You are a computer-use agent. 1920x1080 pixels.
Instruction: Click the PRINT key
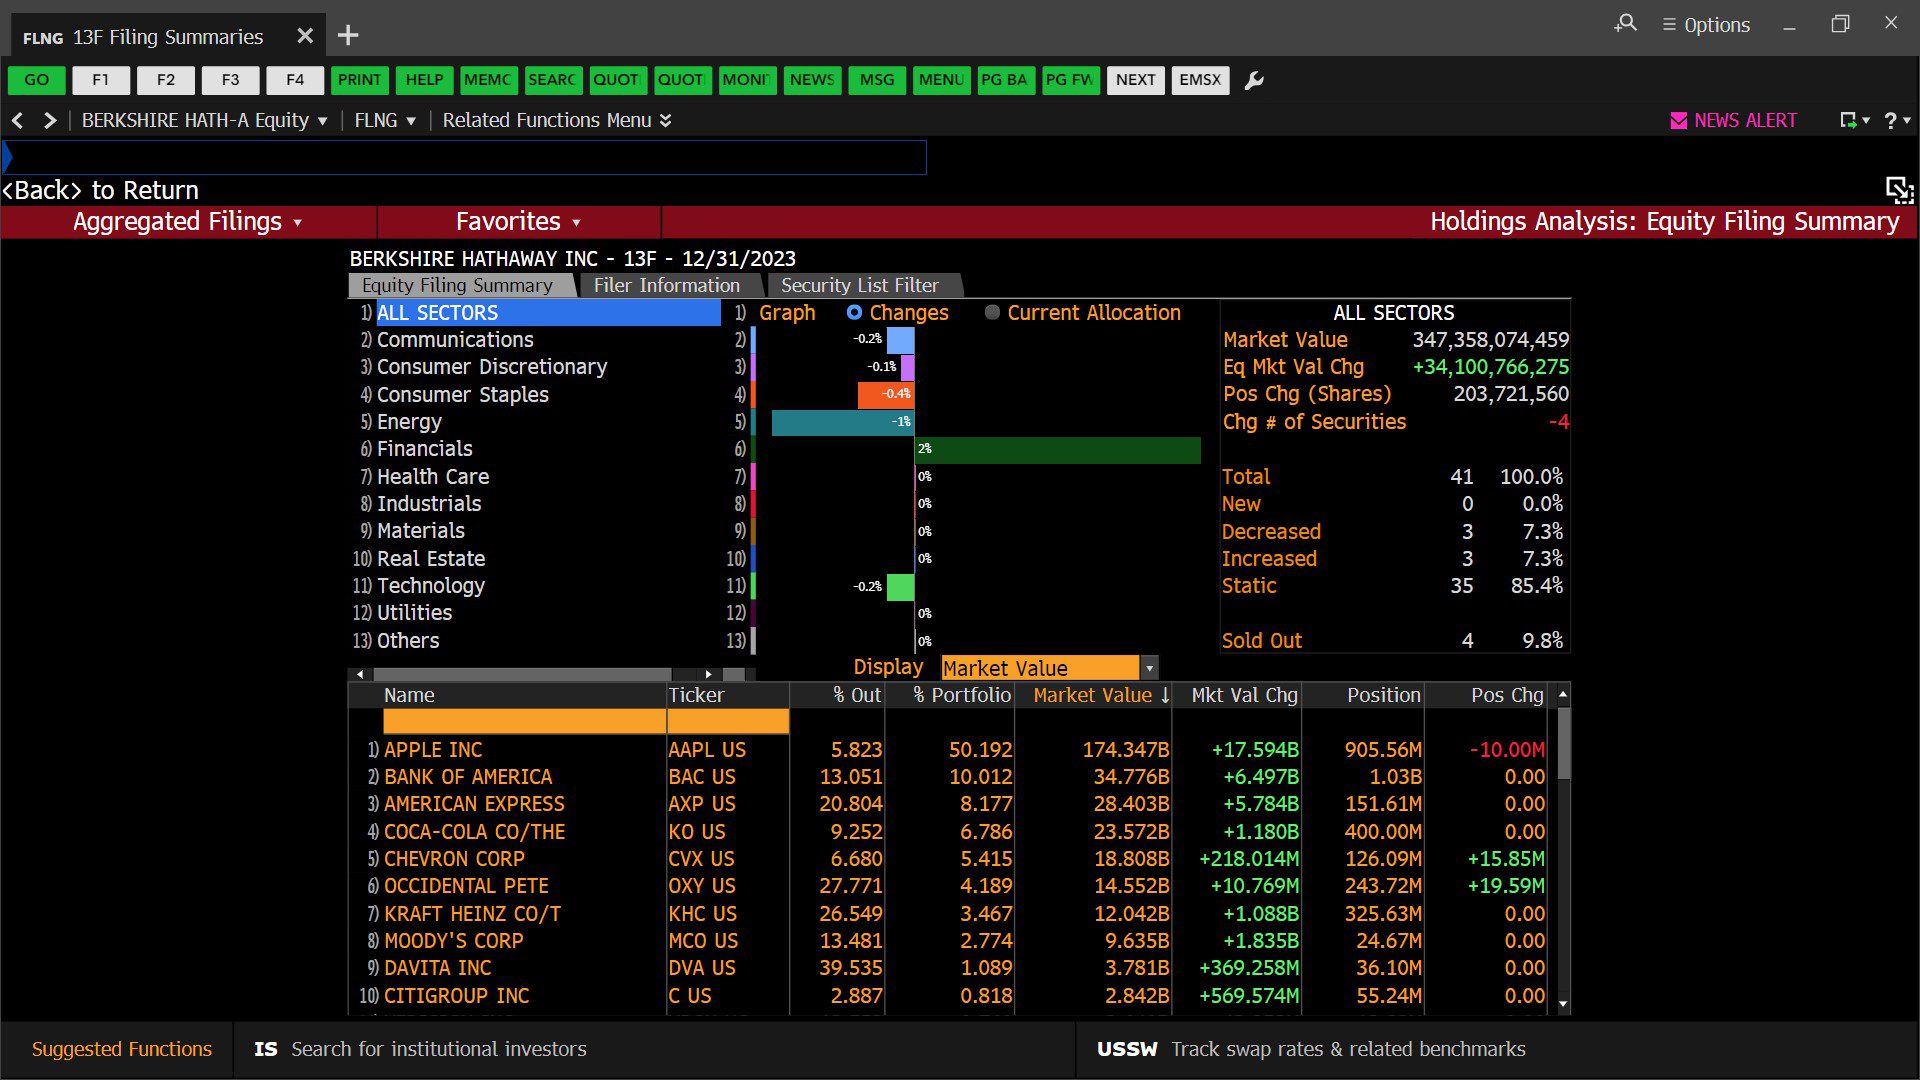coord(359,80)
